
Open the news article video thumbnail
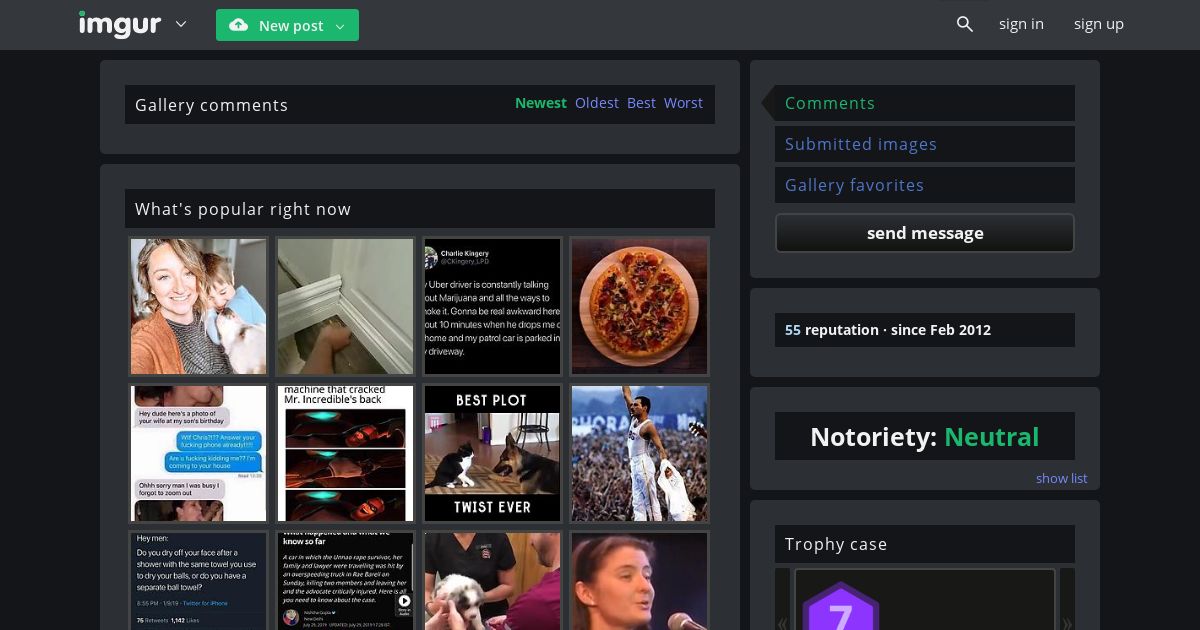(x=345, y=580)
